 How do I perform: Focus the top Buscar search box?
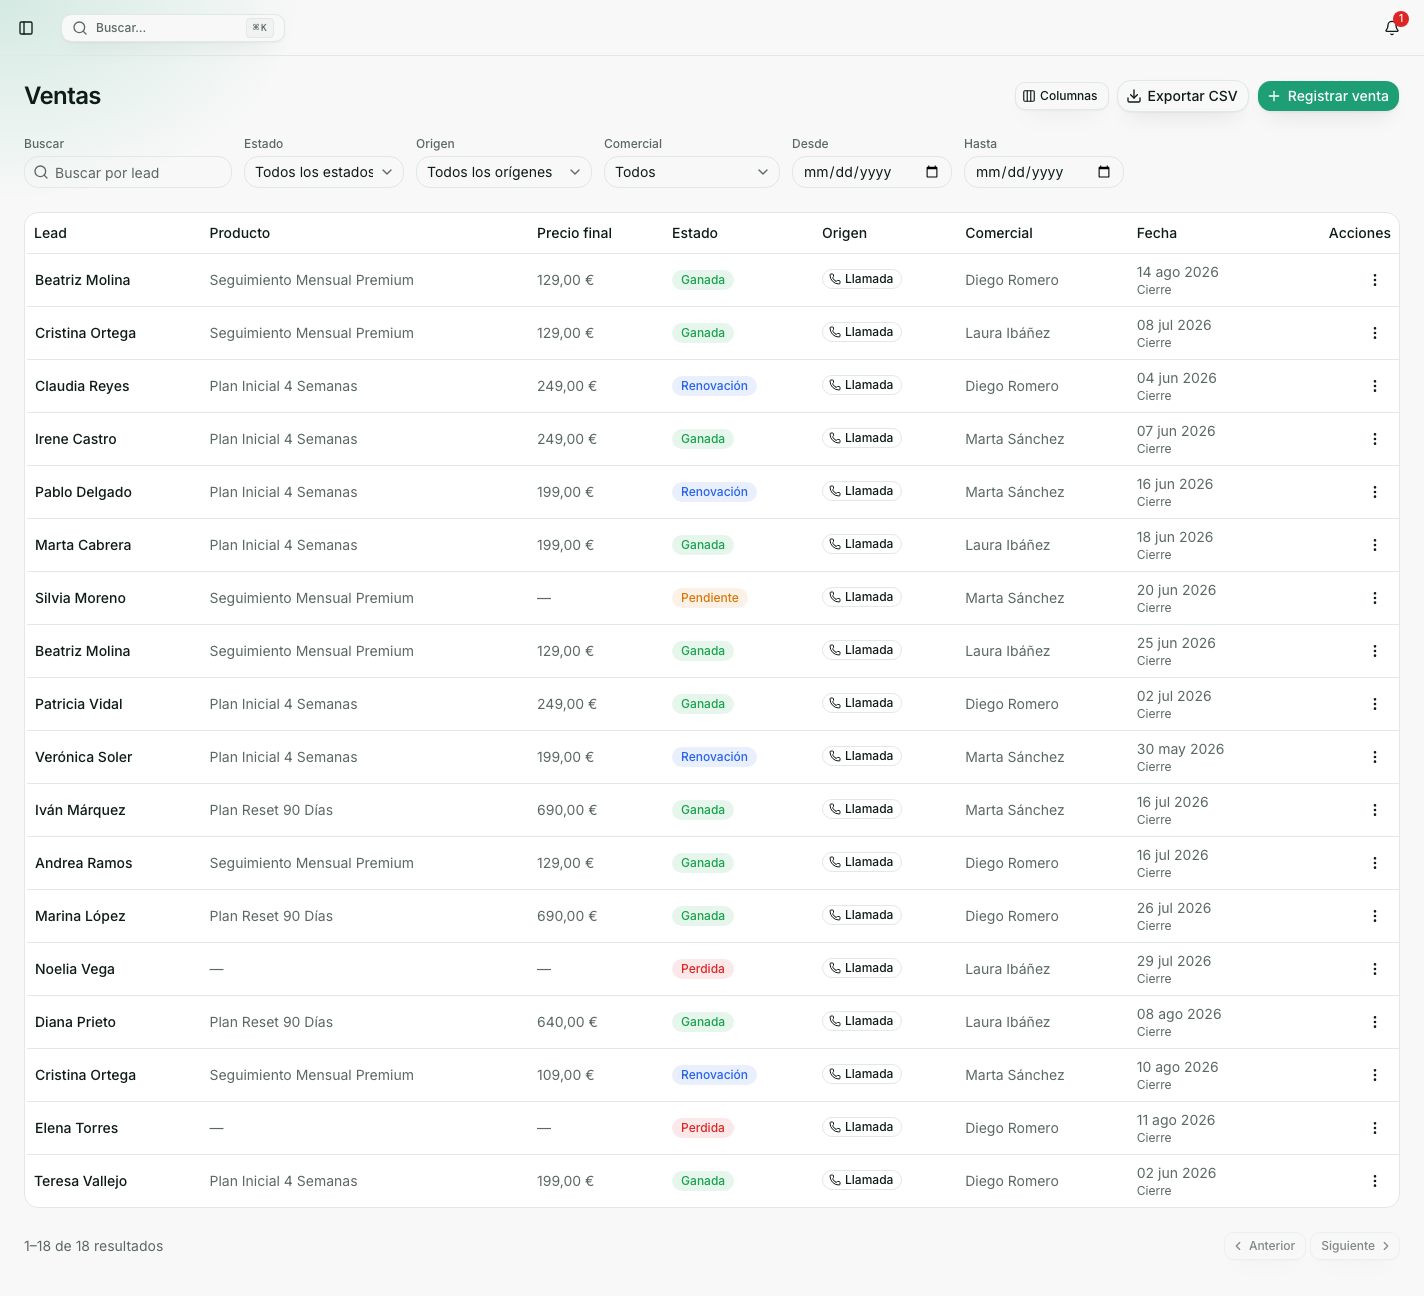173,28
